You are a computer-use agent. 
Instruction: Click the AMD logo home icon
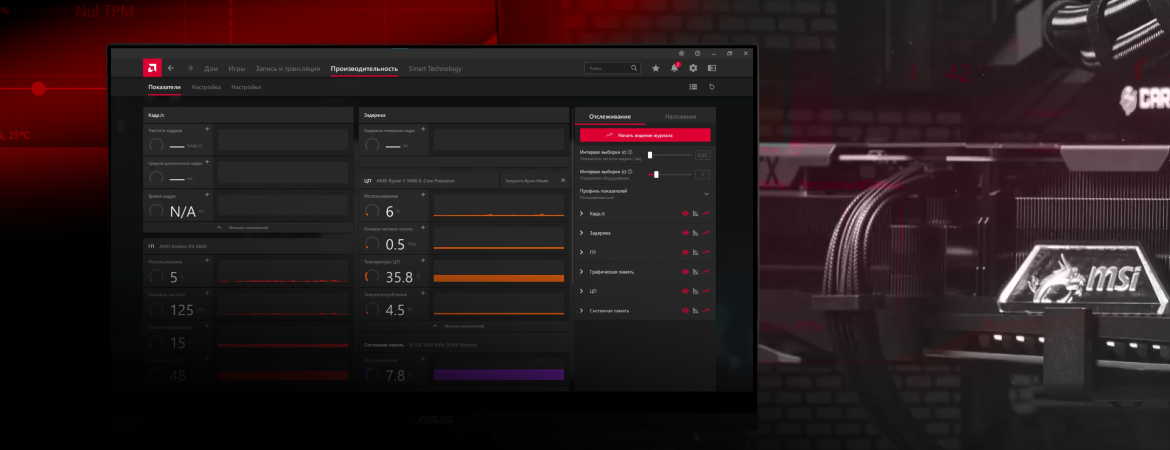click(x=152, y=68)
